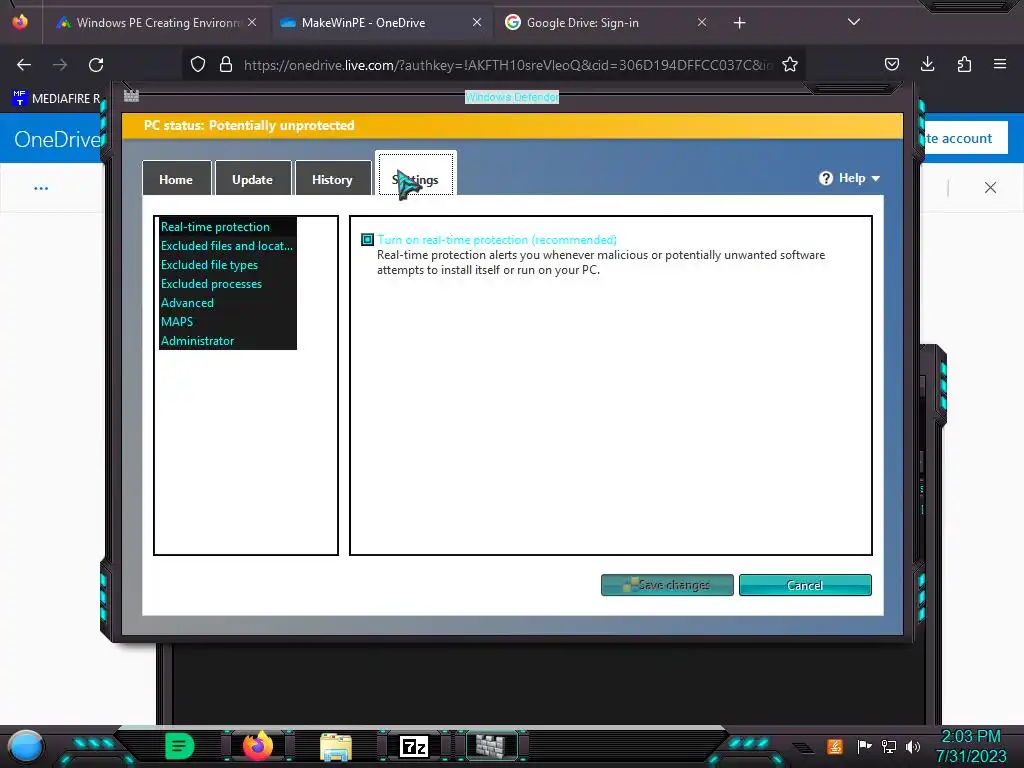Click Windows Defender taskbar icon

491,746
